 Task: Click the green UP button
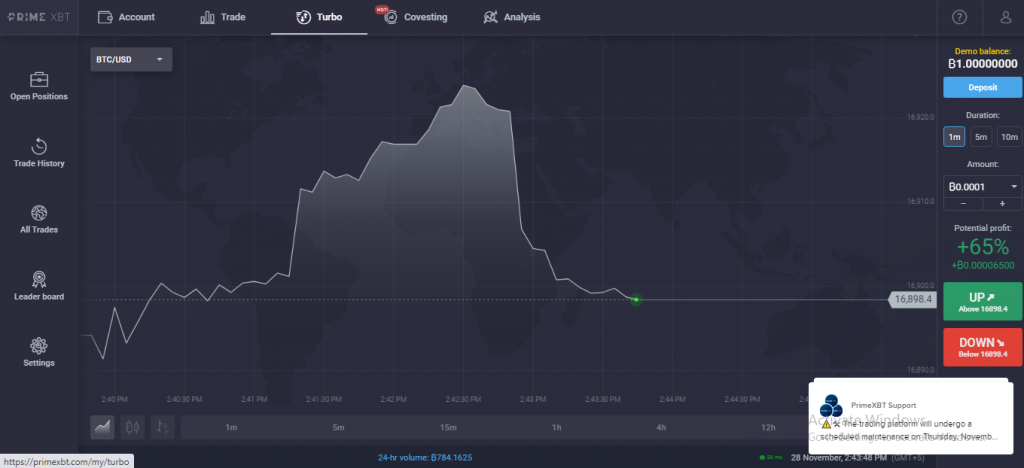pos(982,302)
